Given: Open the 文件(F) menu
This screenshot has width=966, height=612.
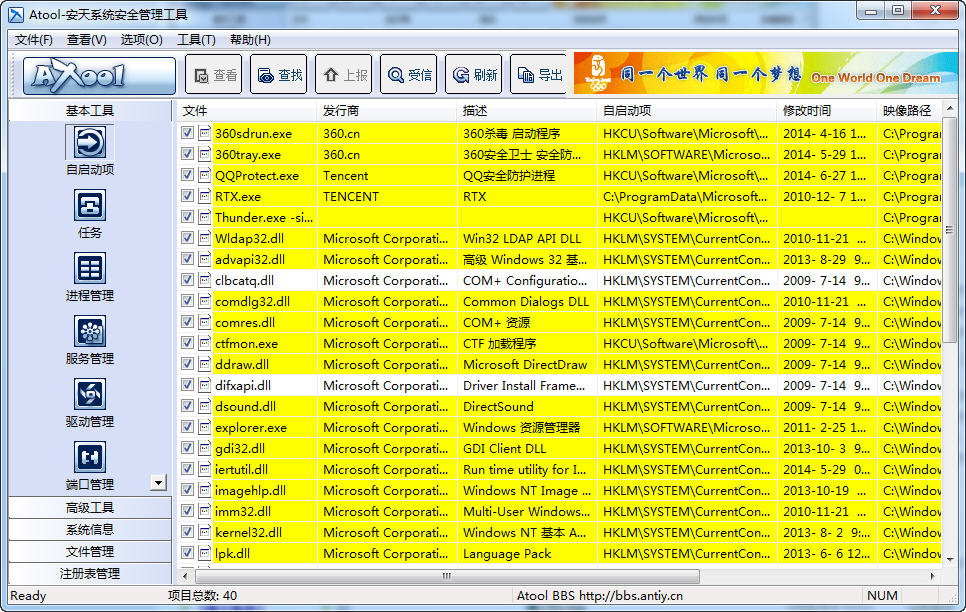Looking at the screenshot, I should coord(33,39).
